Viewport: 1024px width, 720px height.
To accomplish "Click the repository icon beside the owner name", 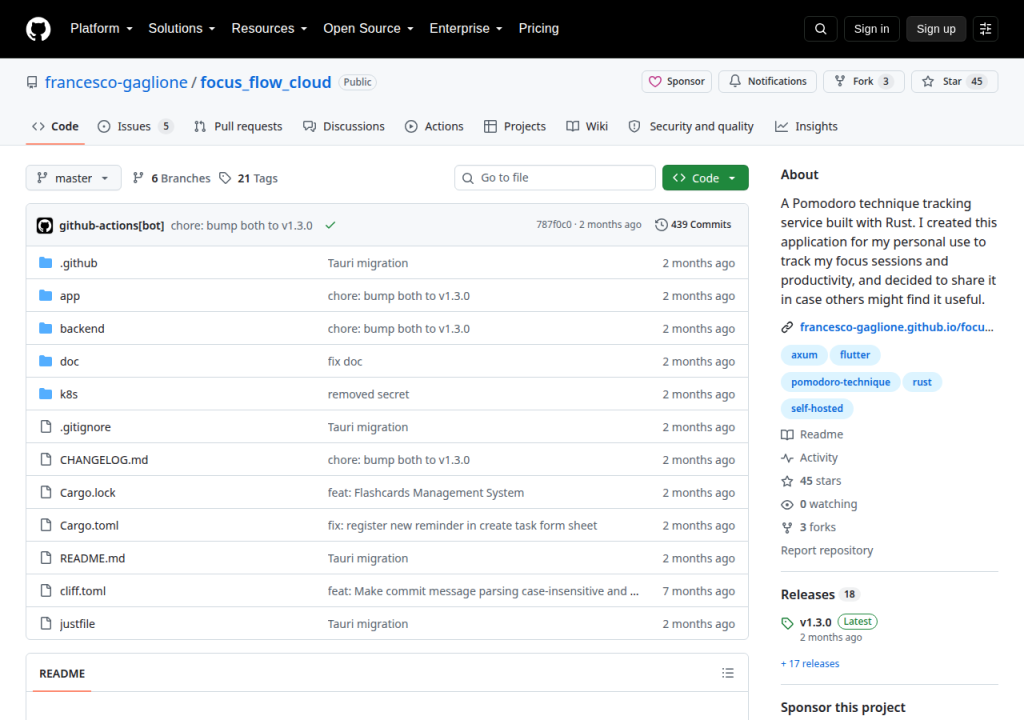I will pyautogui.click(x=32, y=82).
